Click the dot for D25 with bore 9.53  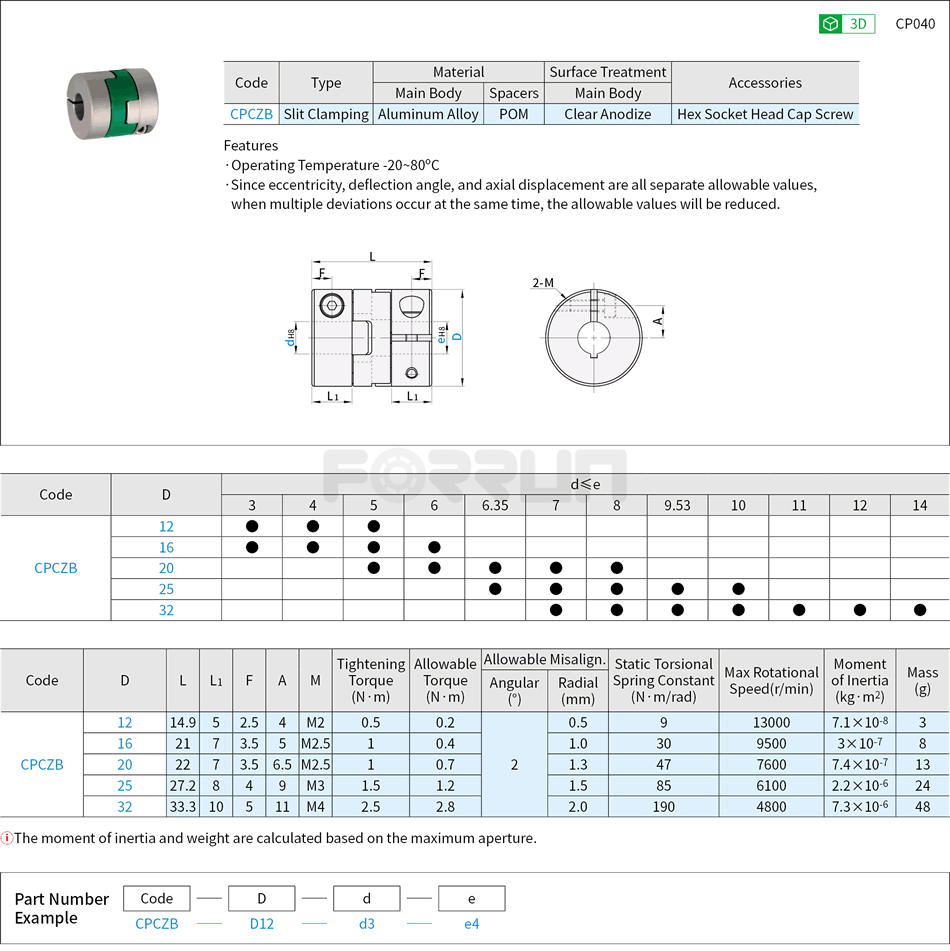(678, 589)
